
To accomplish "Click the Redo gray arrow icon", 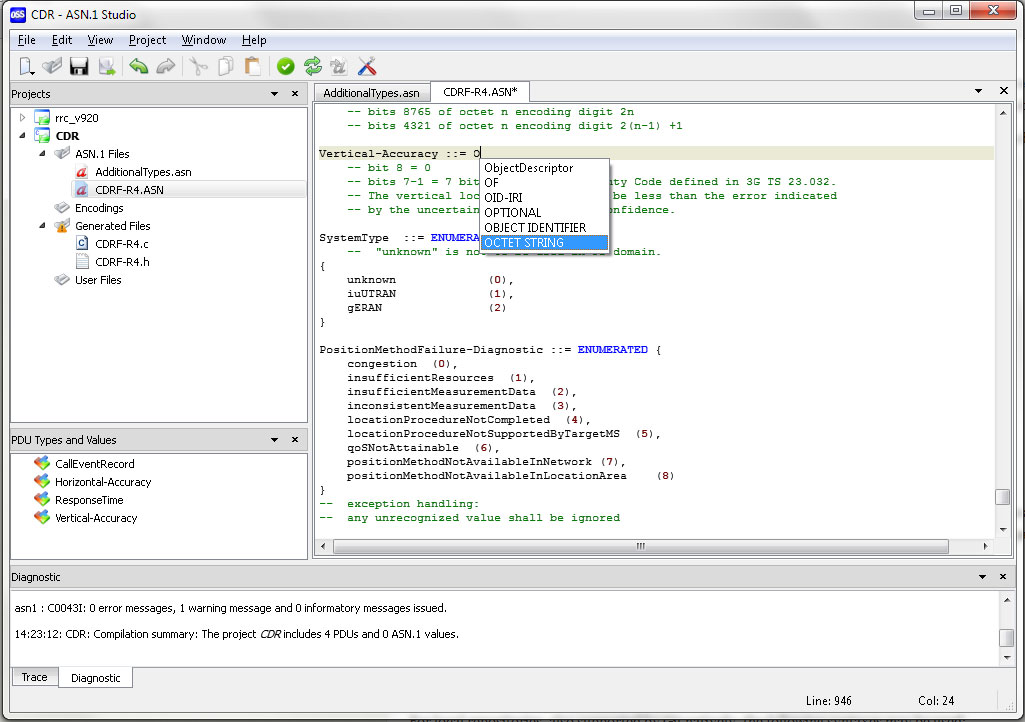I will tap(166, 66).
